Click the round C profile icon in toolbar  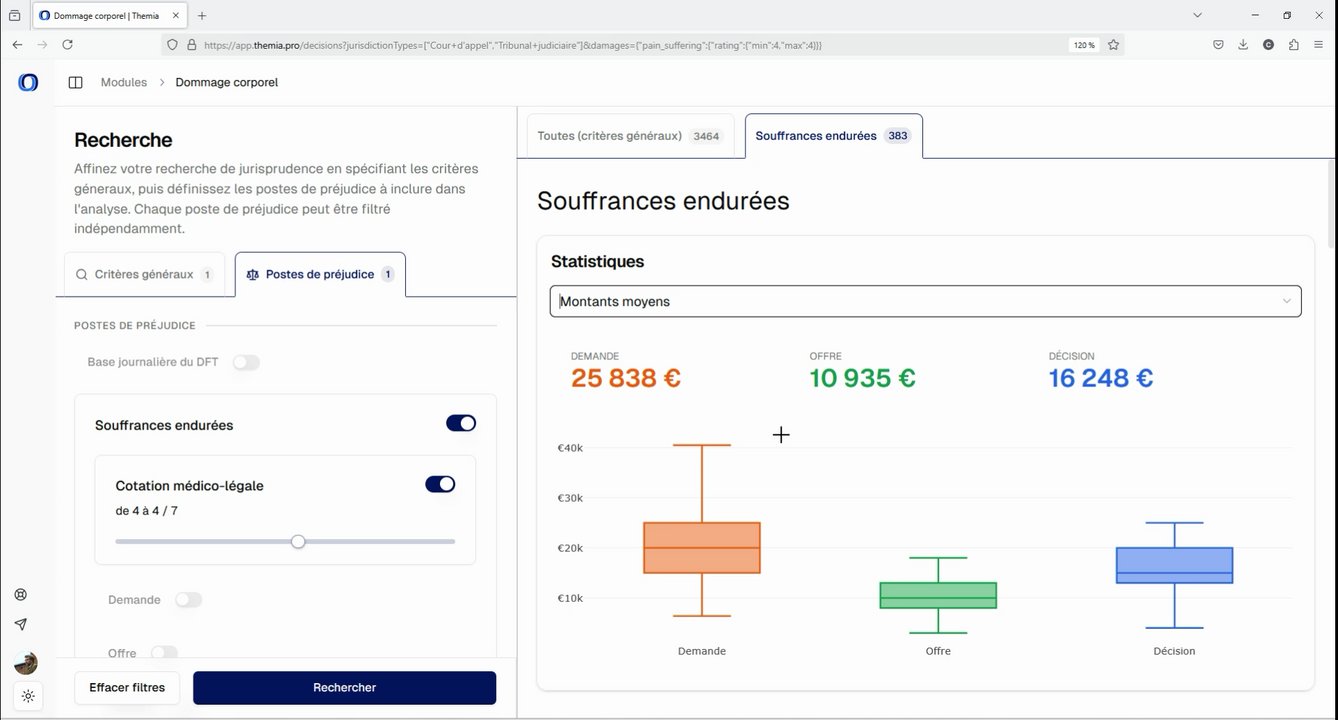point(1268,45)
